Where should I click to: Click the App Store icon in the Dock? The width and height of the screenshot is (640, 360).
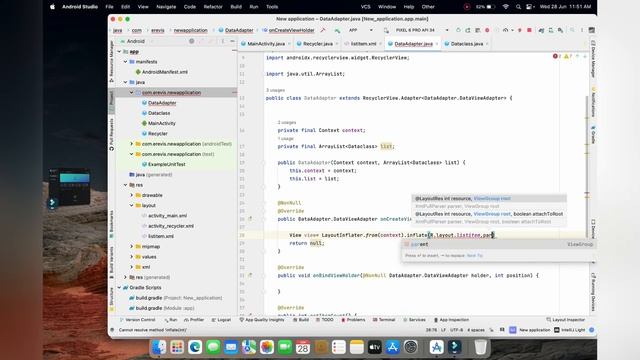[x=392, y=347]
